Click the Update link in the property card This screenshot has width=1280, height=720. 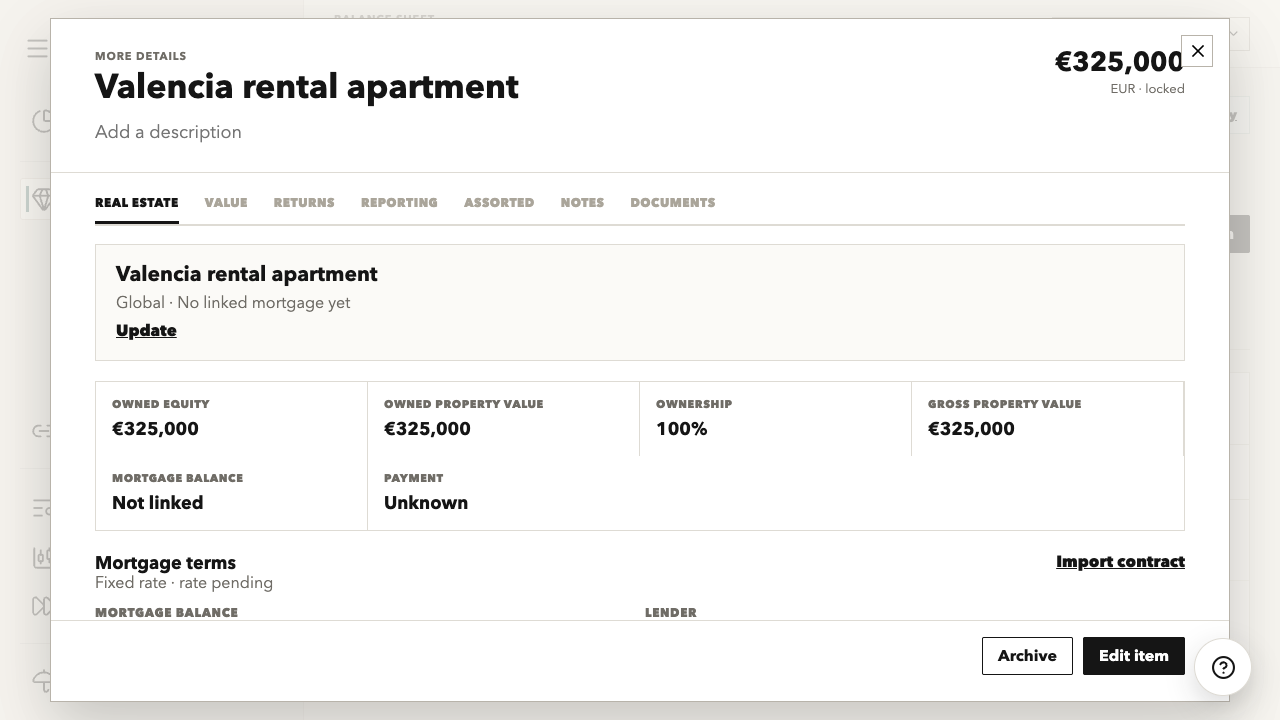(x=146, y=331)
